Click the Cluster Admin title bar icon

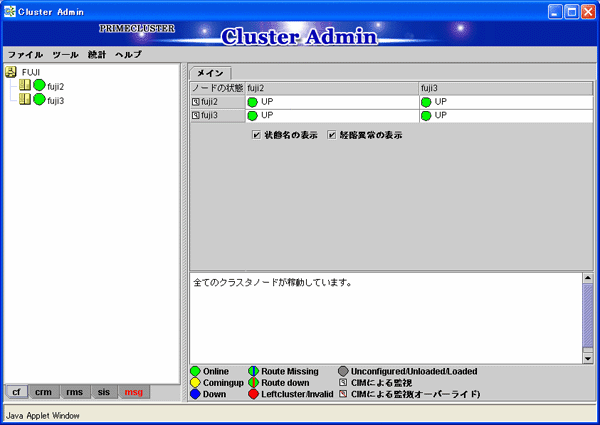(10, 11)
